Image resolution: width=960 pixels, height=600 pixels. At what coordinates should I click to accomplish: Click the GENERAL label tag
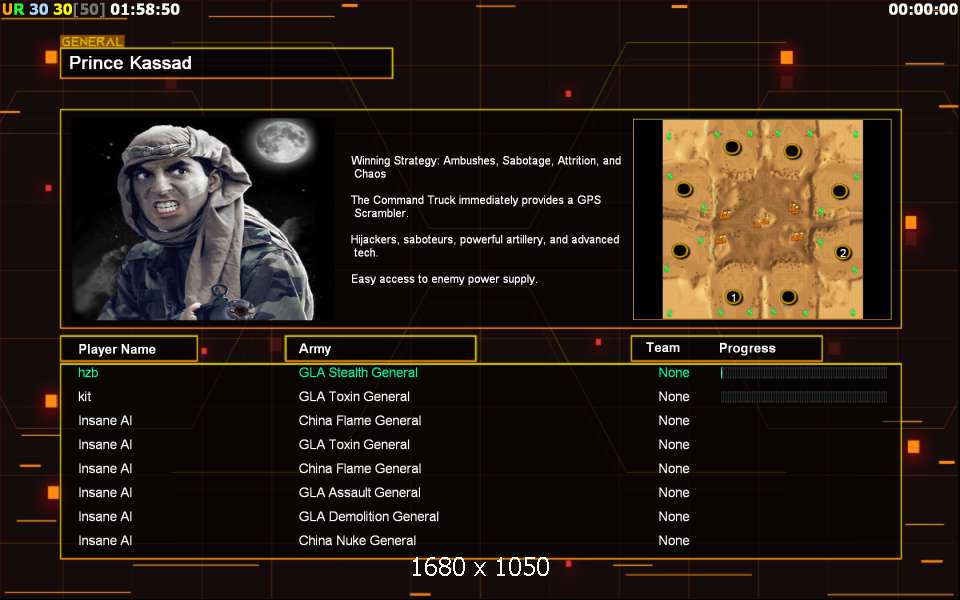92,42
